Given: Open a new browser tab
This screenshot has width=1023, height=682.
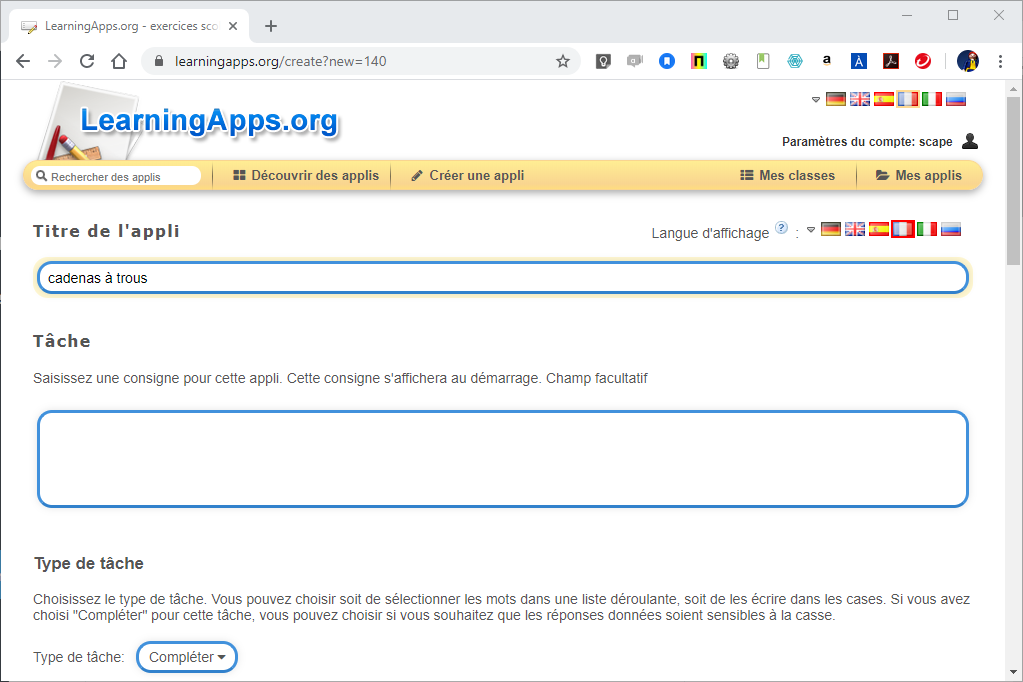Looking at the screenshot, I should tap(271, 26).
